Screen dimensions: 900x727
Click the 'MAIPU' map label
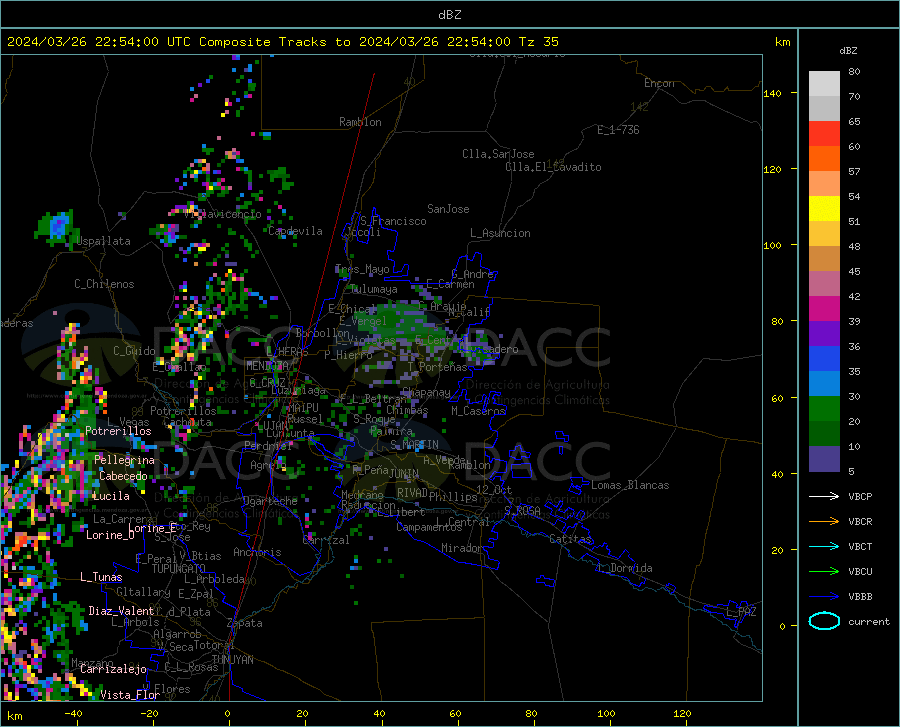click(303, 407)
